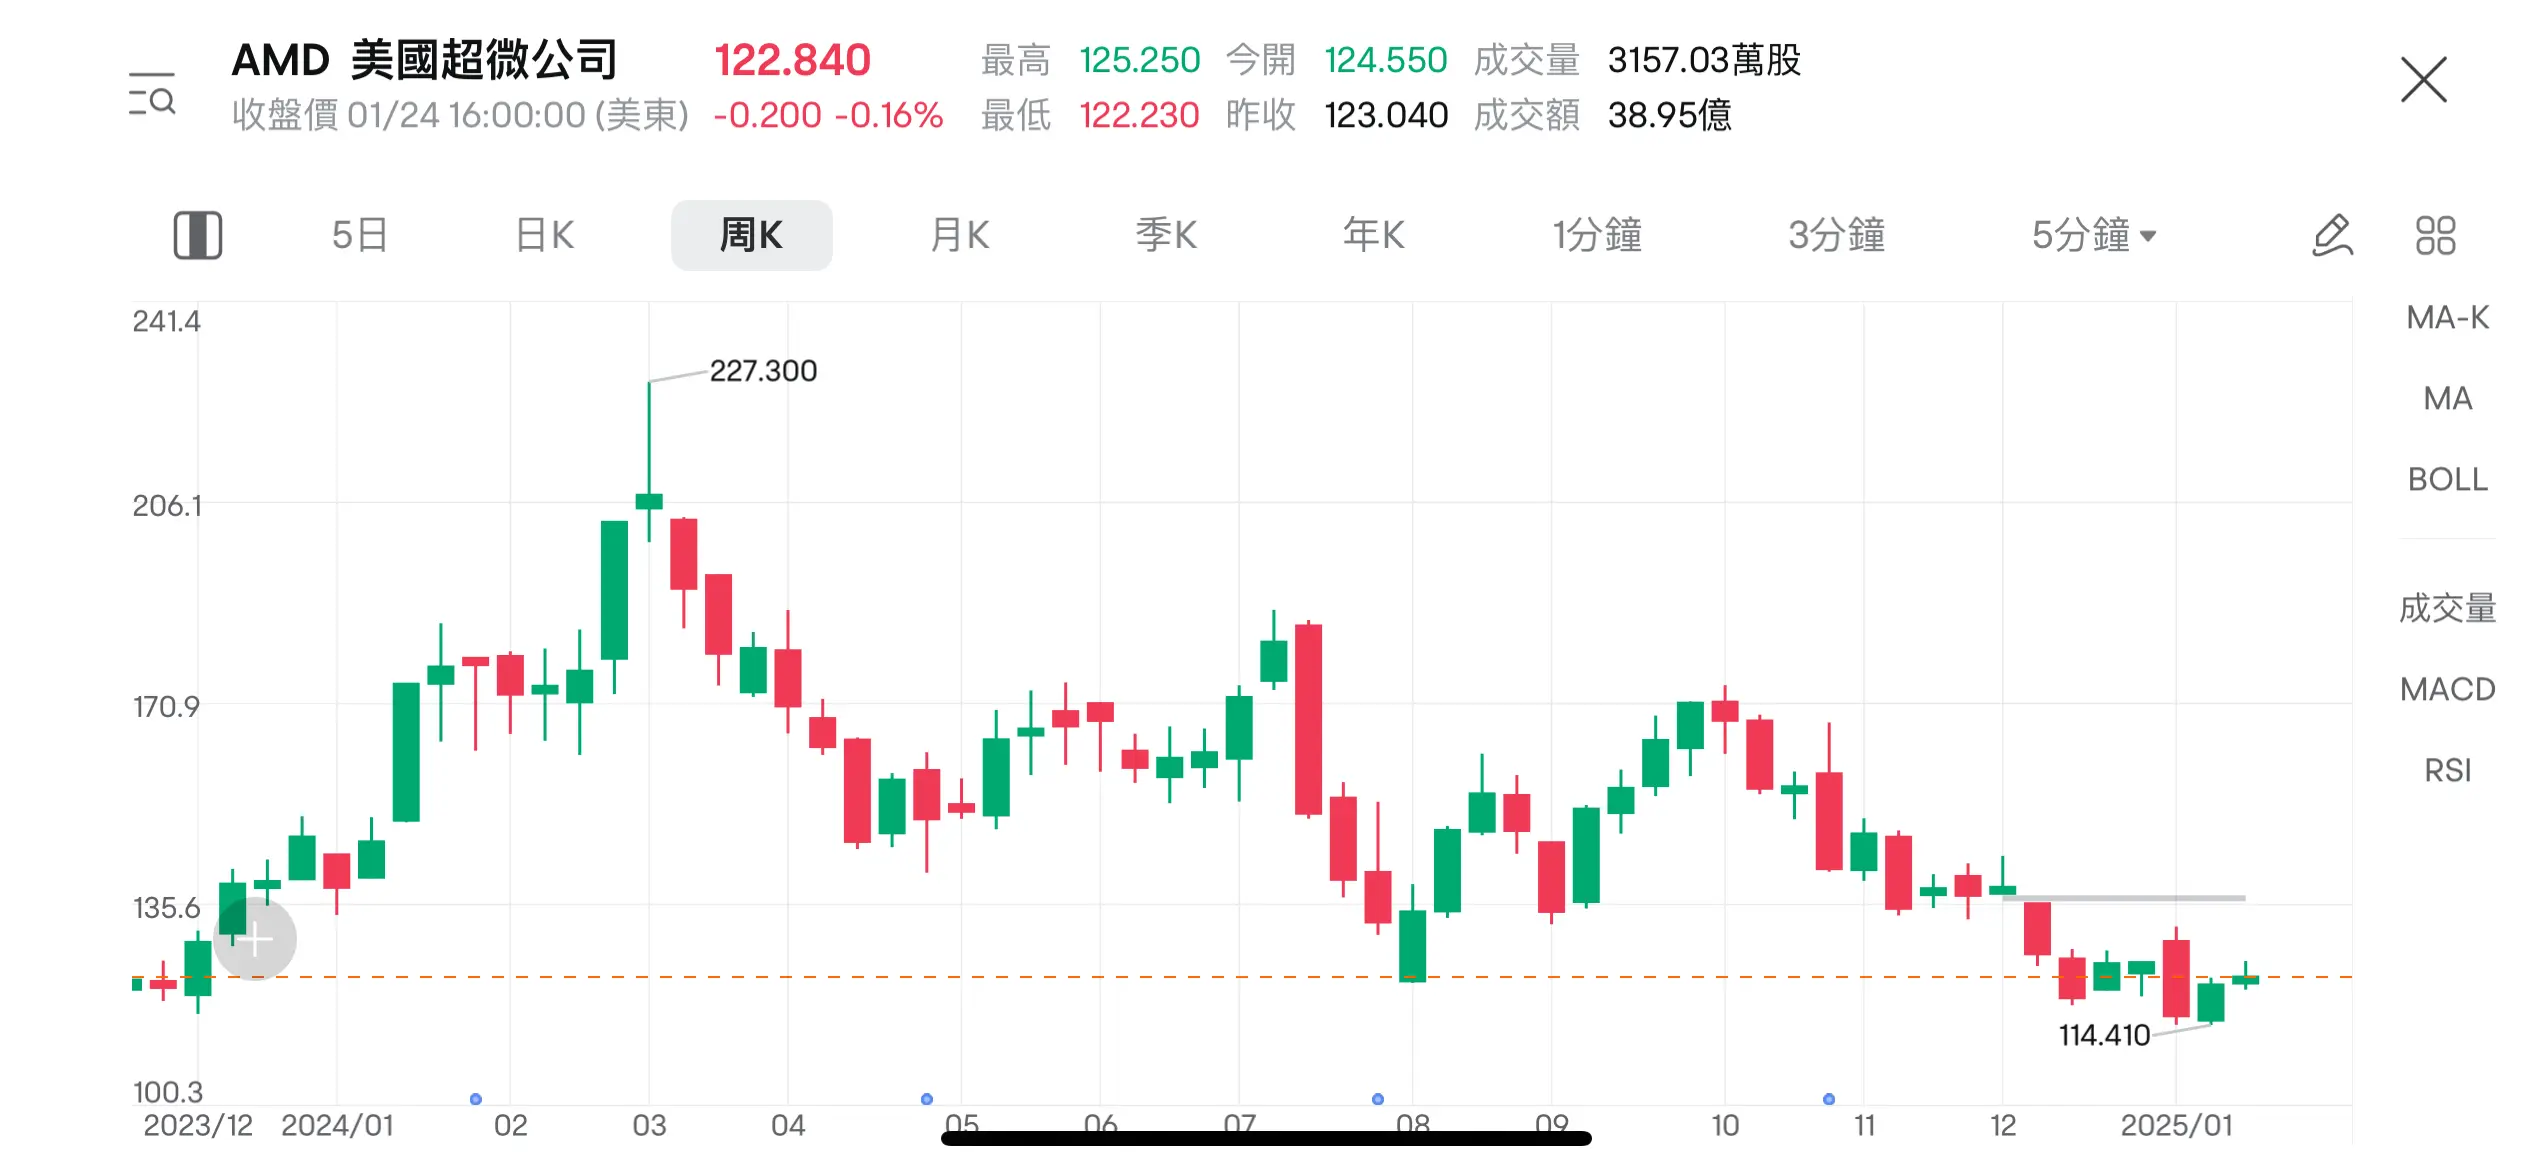Tap the current price 122.840
The image size is (2532, 1170).
point(793,60)
